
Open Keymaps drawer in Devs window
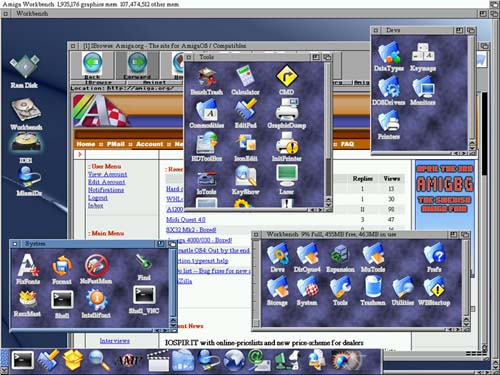coord(423,57)
